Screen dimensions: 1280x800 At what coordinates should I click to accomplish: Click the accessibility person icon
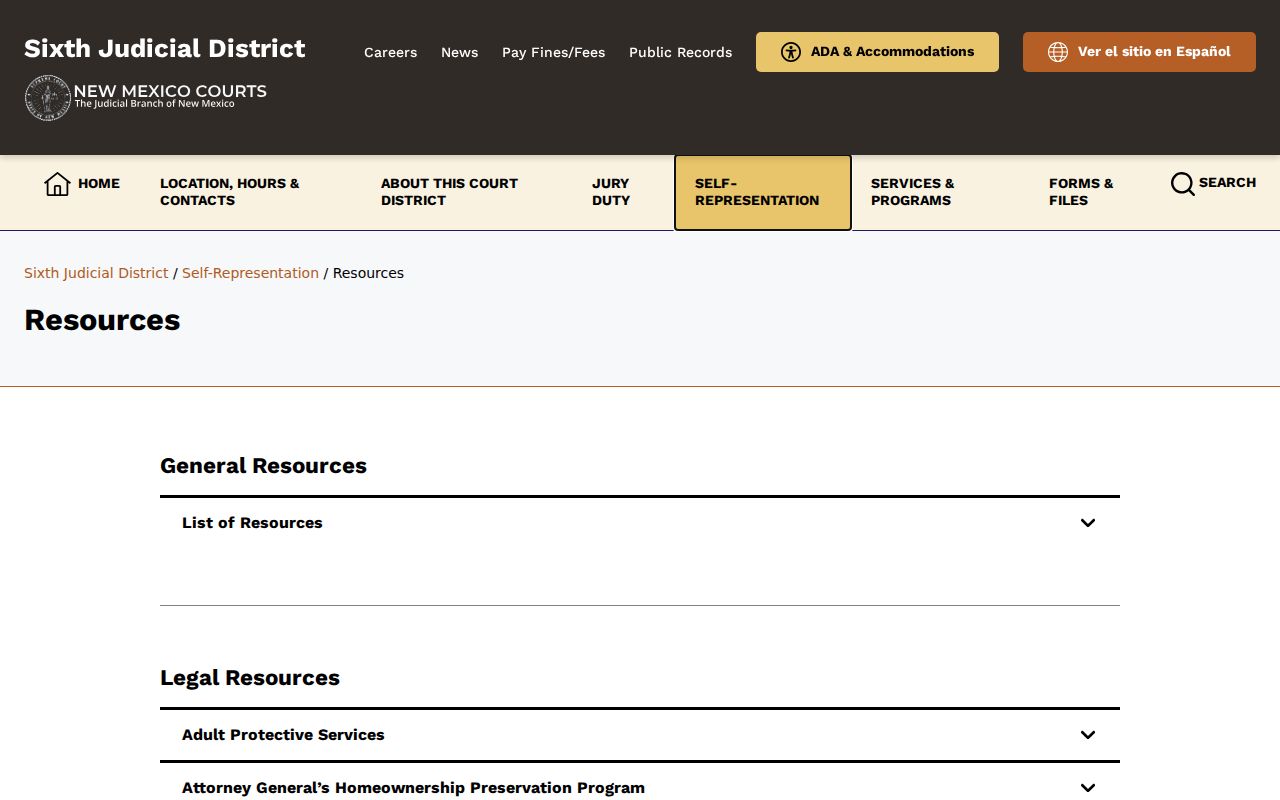(x=791, y=52)
